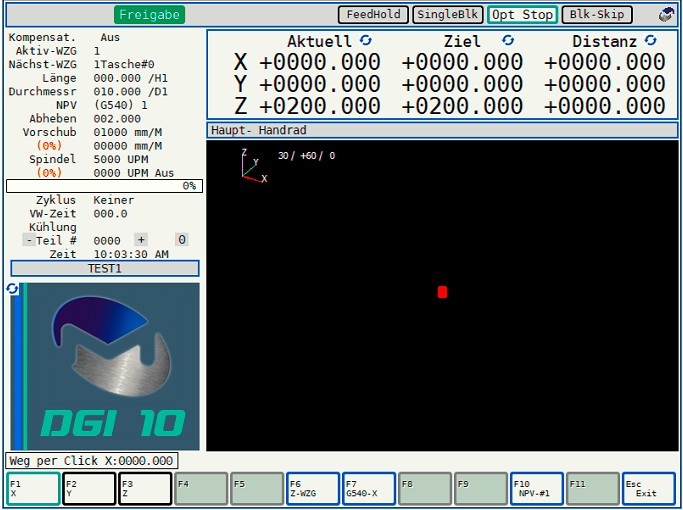Screen dimensions: 683x510
Task: Click the refresh icon next to Aktuell
Action: 366,41
